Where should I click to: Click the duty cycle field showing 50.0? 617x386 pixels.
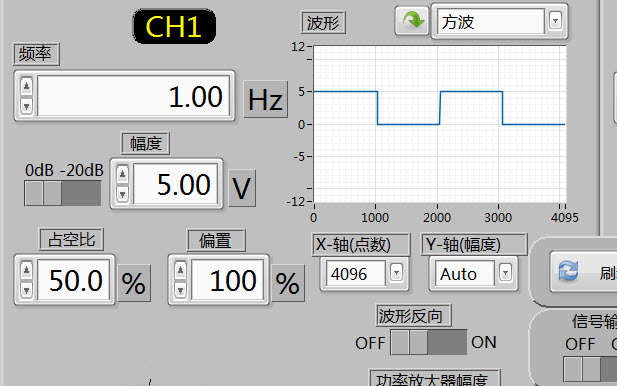(74, 281)
